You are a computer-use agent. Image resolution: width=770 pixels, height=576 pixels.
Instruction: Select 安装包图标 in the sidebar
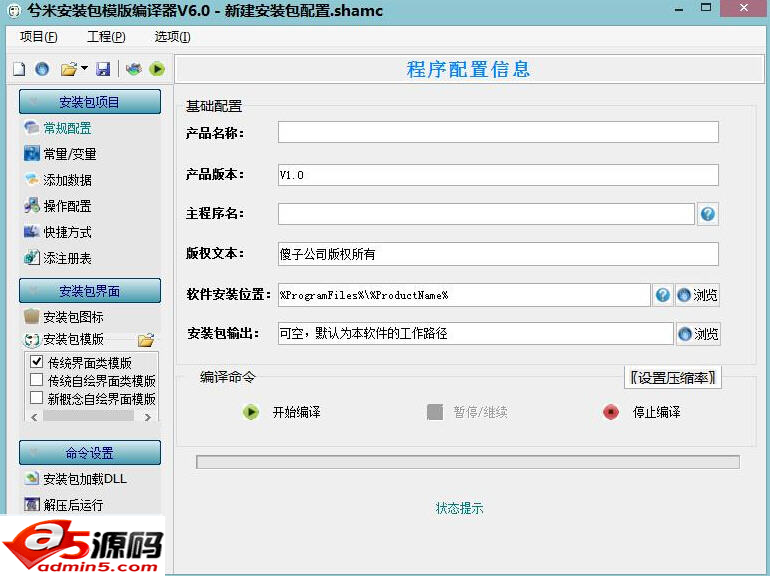(64, 317)
